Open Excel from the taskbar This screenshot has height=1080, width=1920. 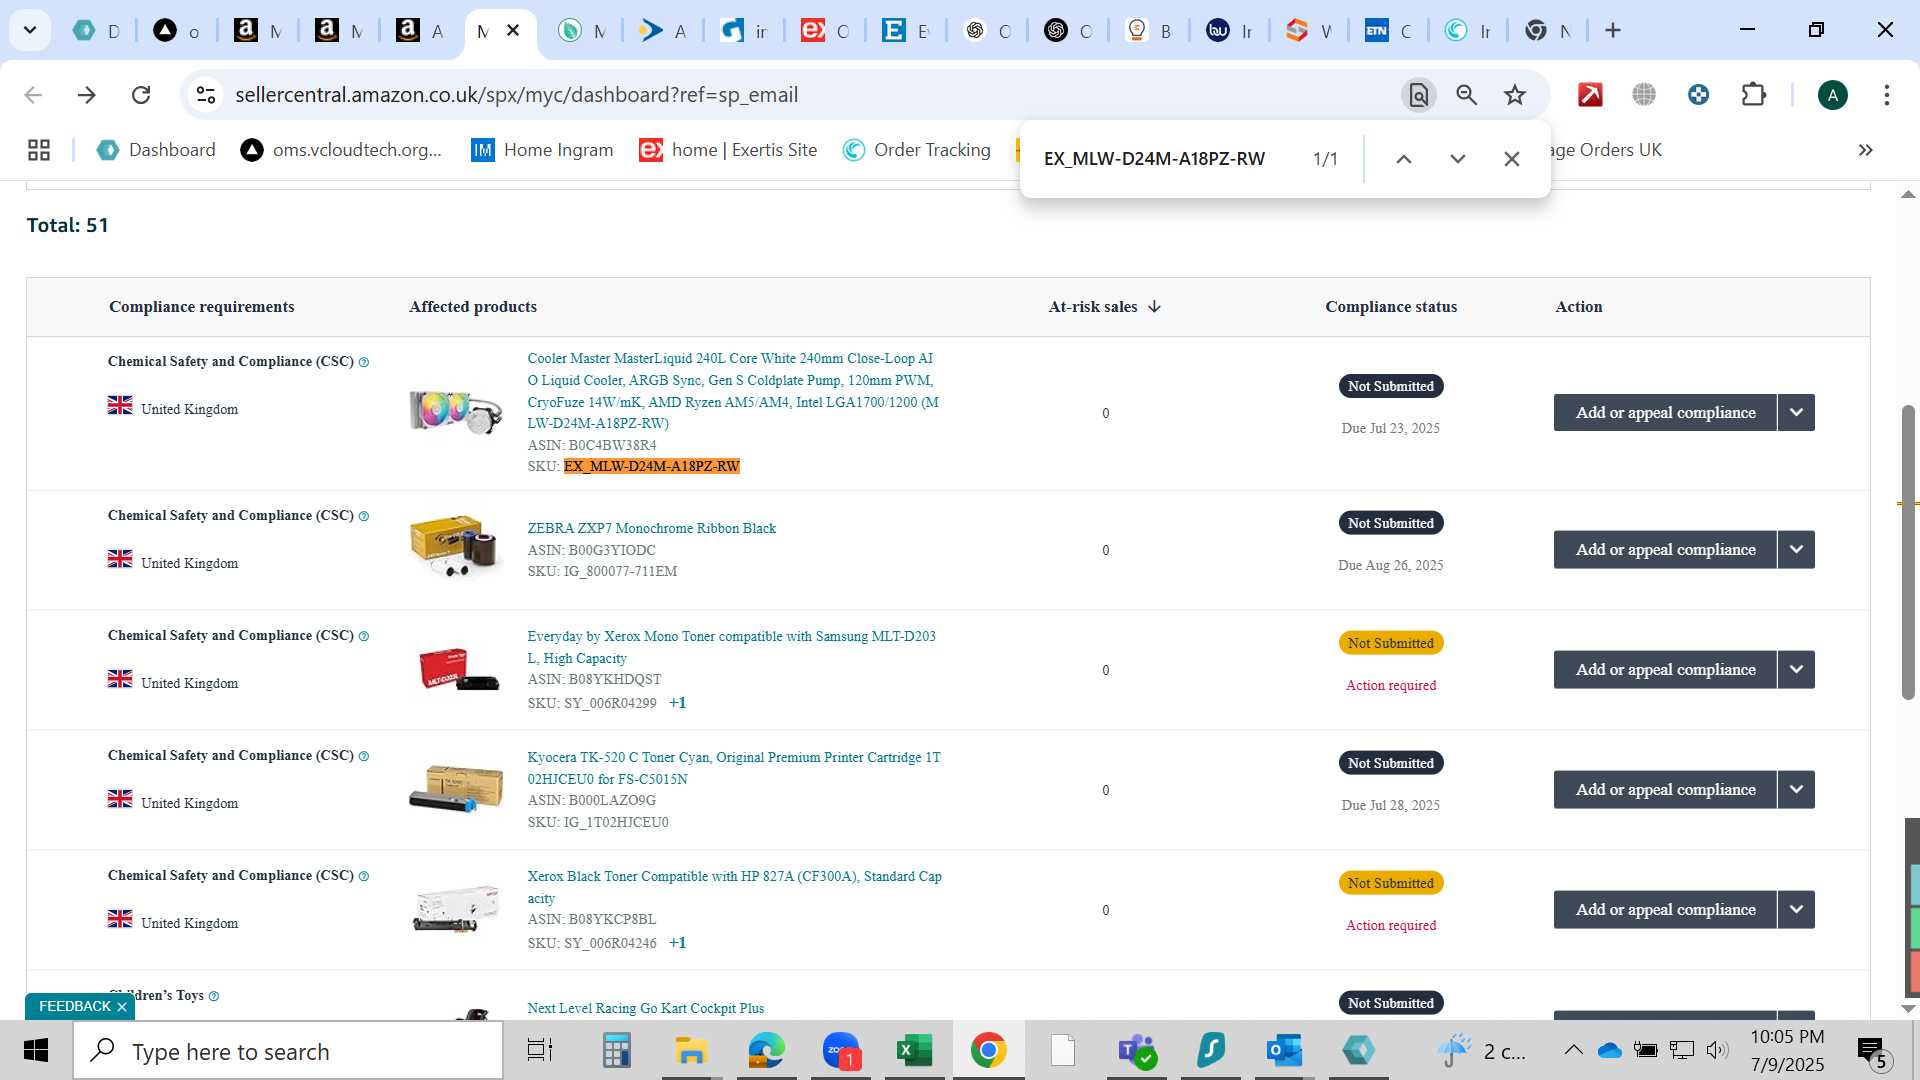pos(914,1050)
